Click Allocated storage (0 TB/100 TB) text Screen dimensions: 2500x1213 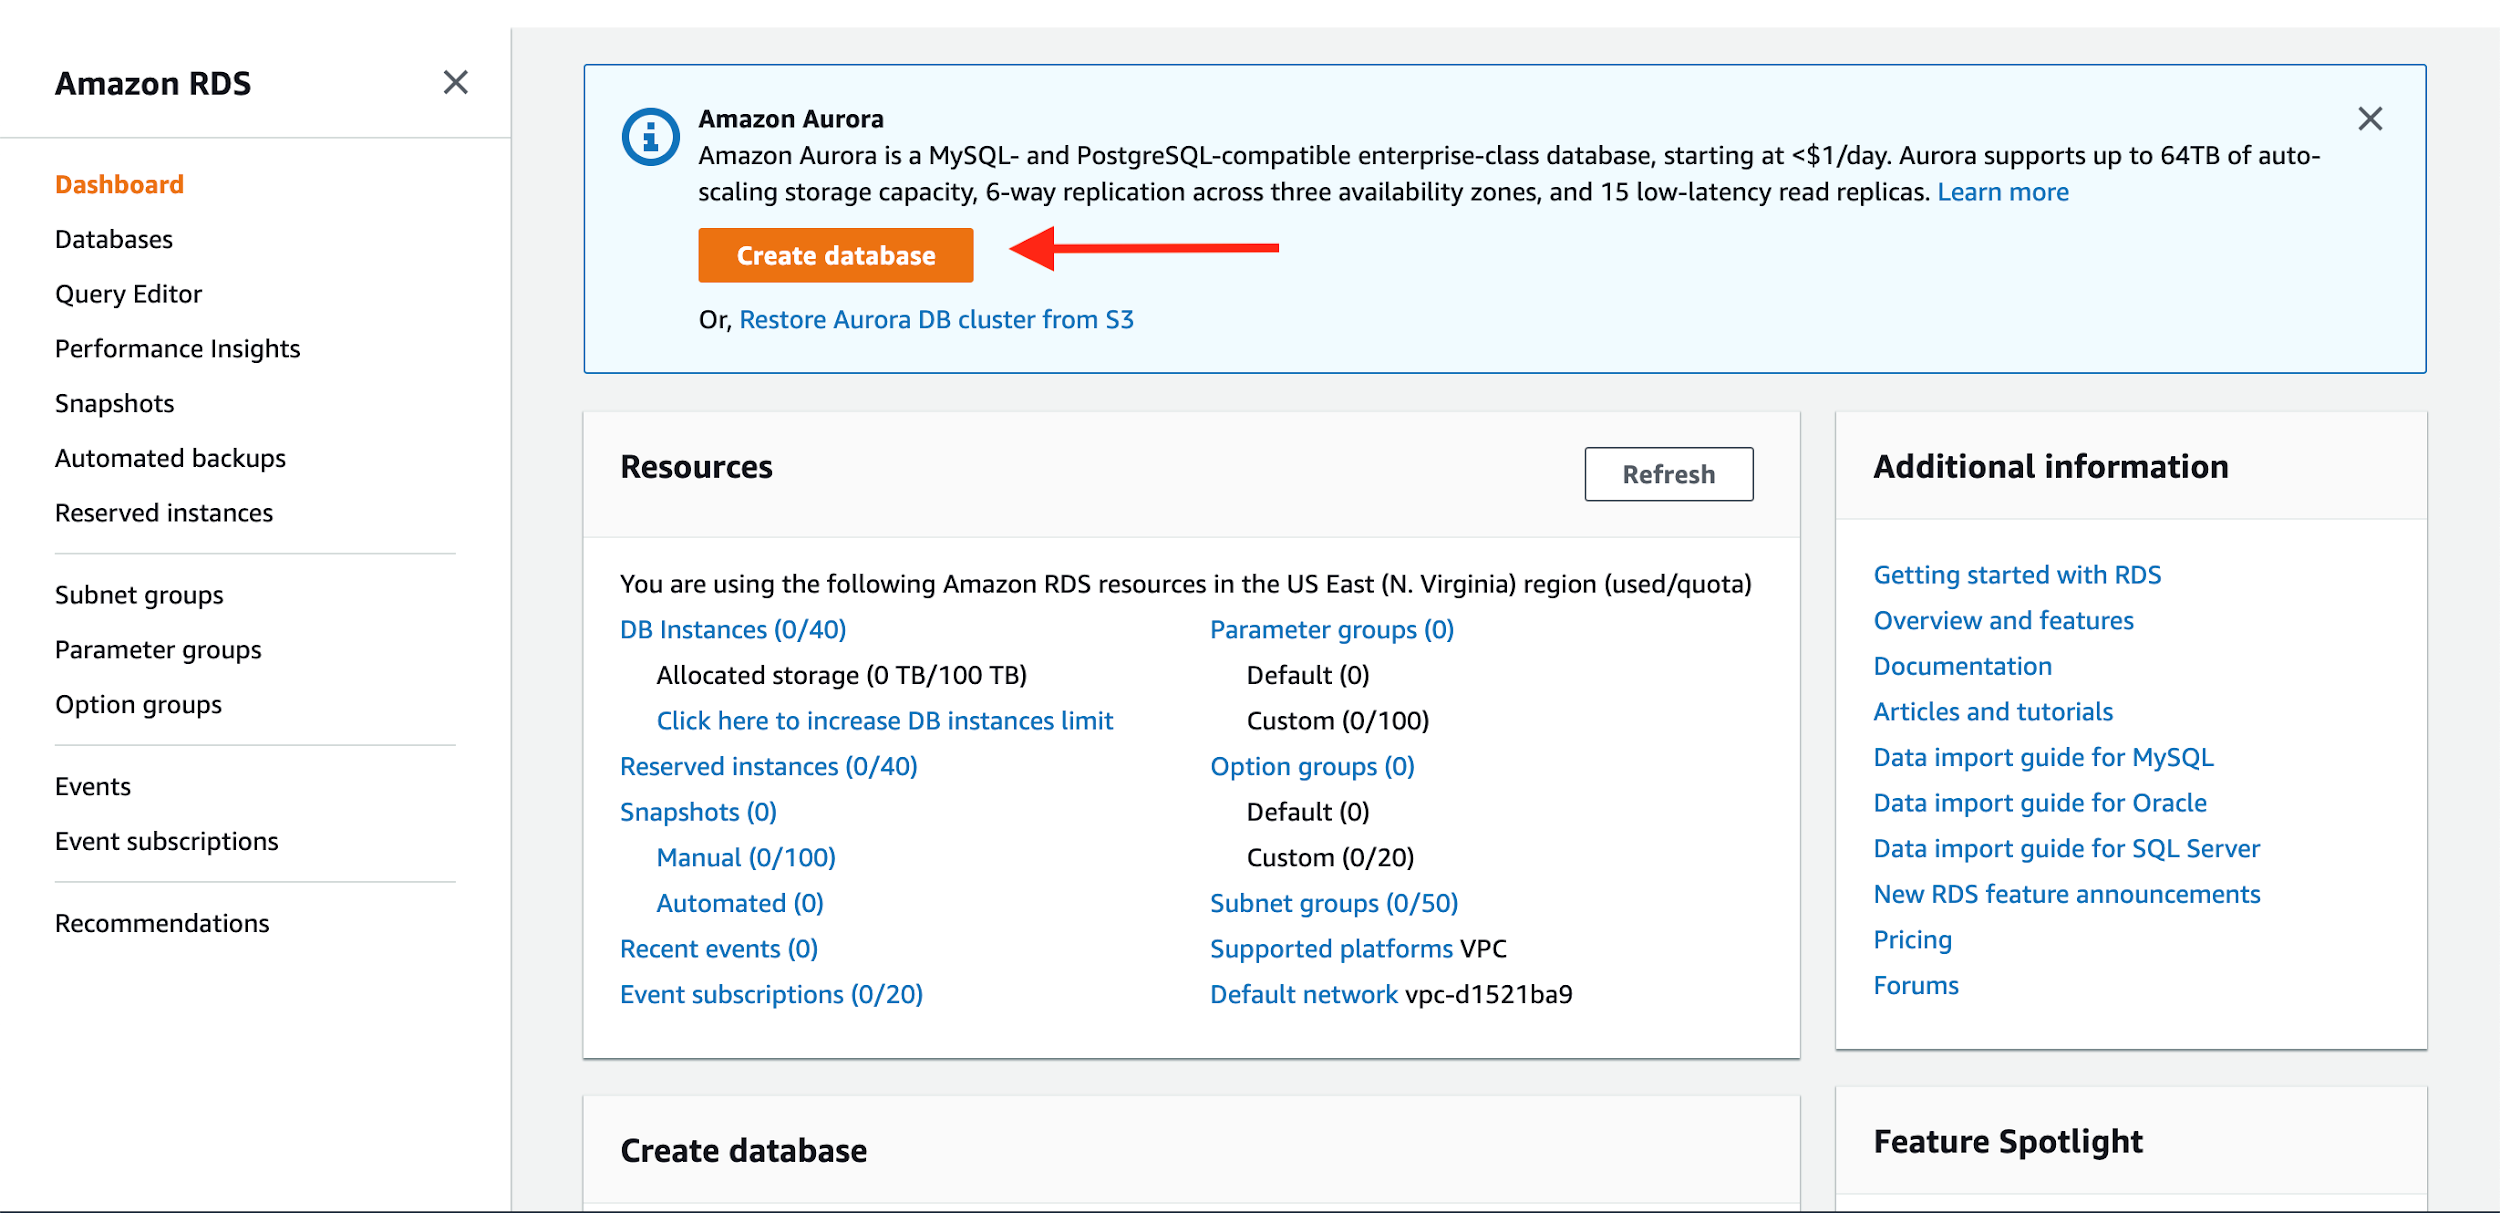(841, 676)
